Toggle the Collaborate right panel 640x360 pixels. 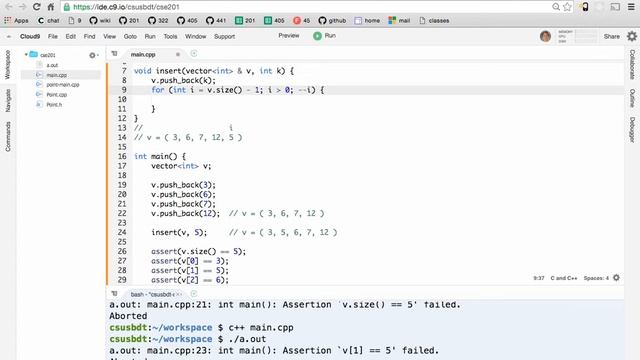point(632,64)
